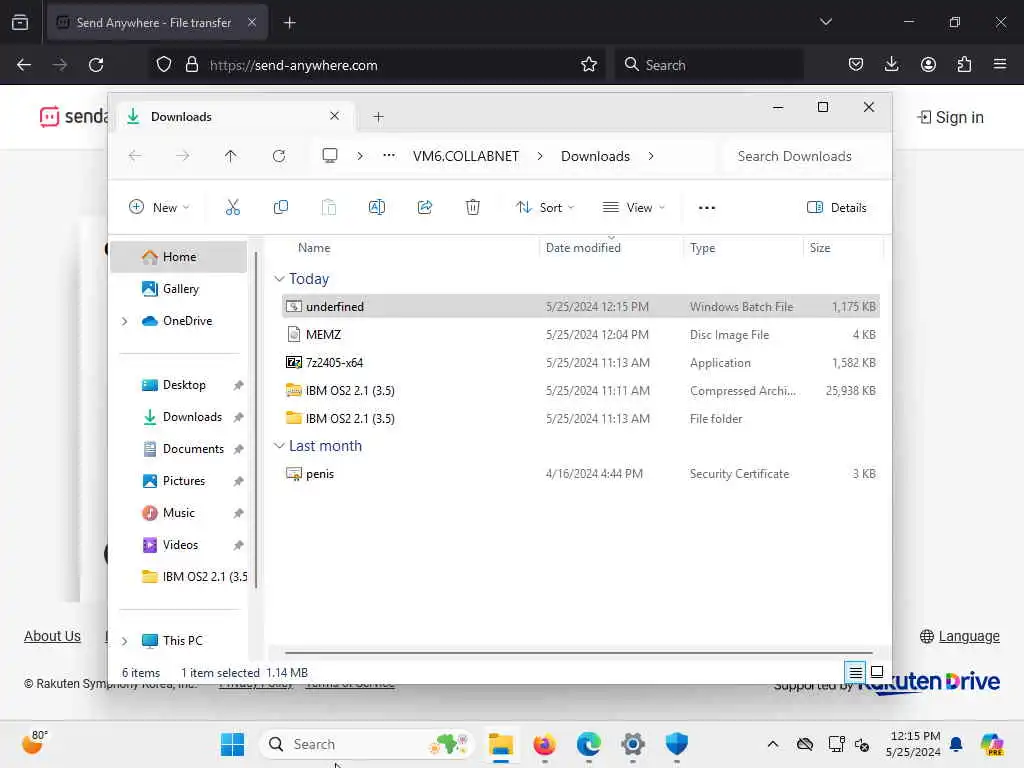1024x768 pixels.
Task: Switch to details list view in status bar
Action: click(855, 672)
